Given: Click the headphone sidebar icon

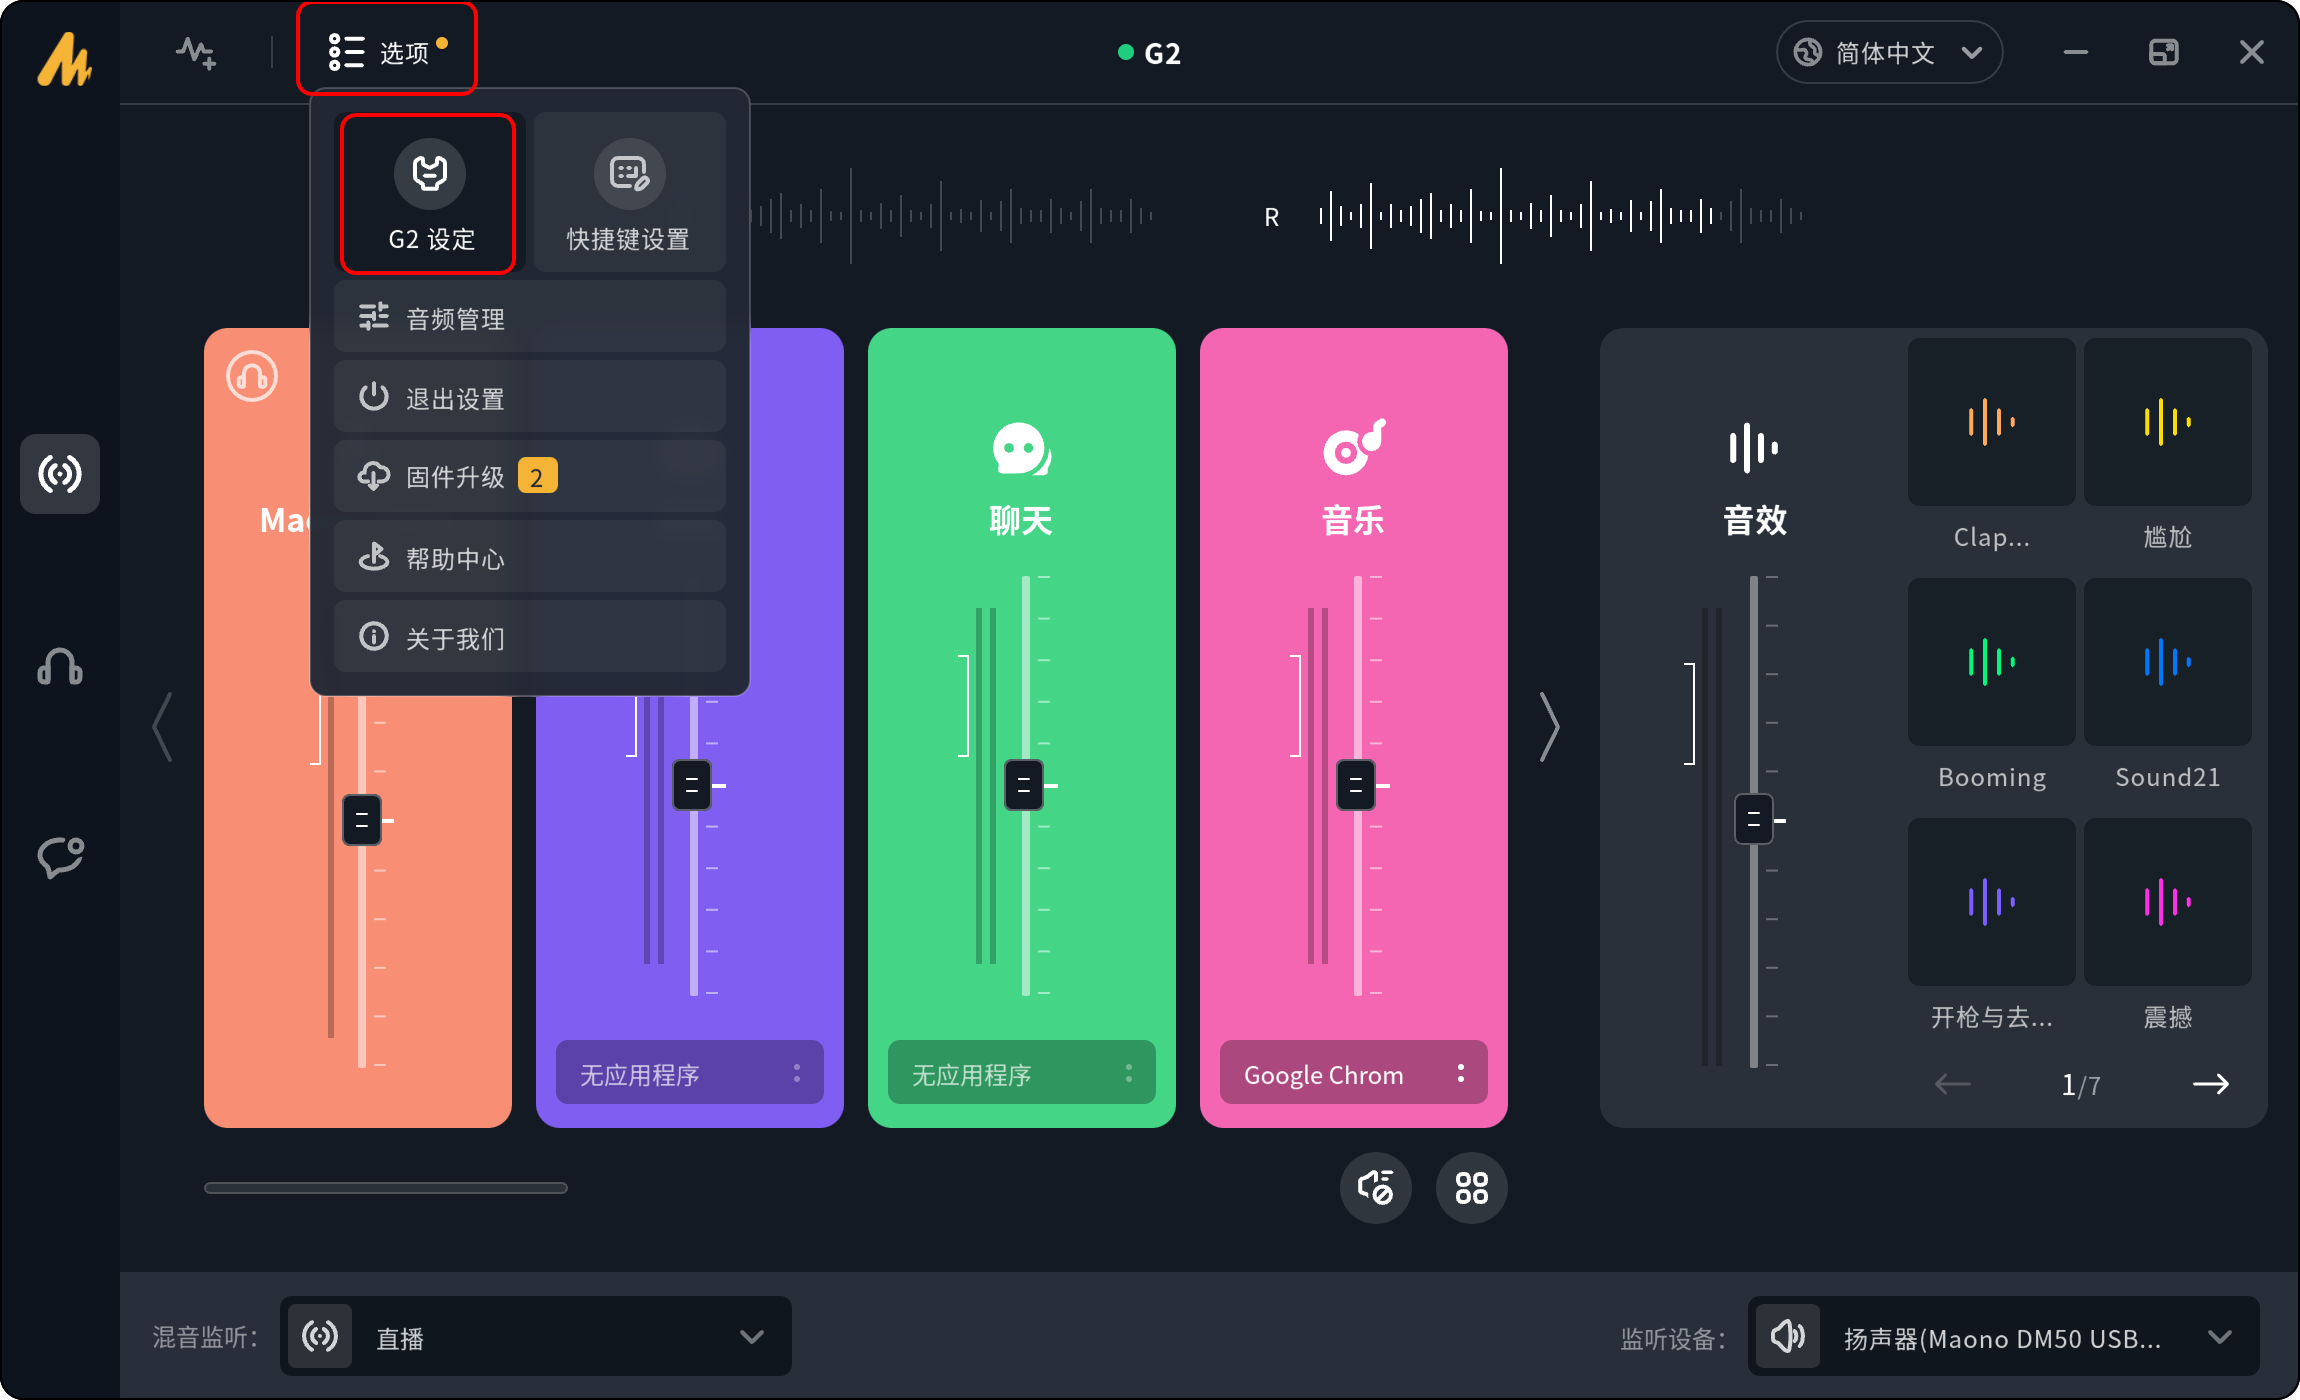Looking at the screenshot, I should tap(60, 666).
